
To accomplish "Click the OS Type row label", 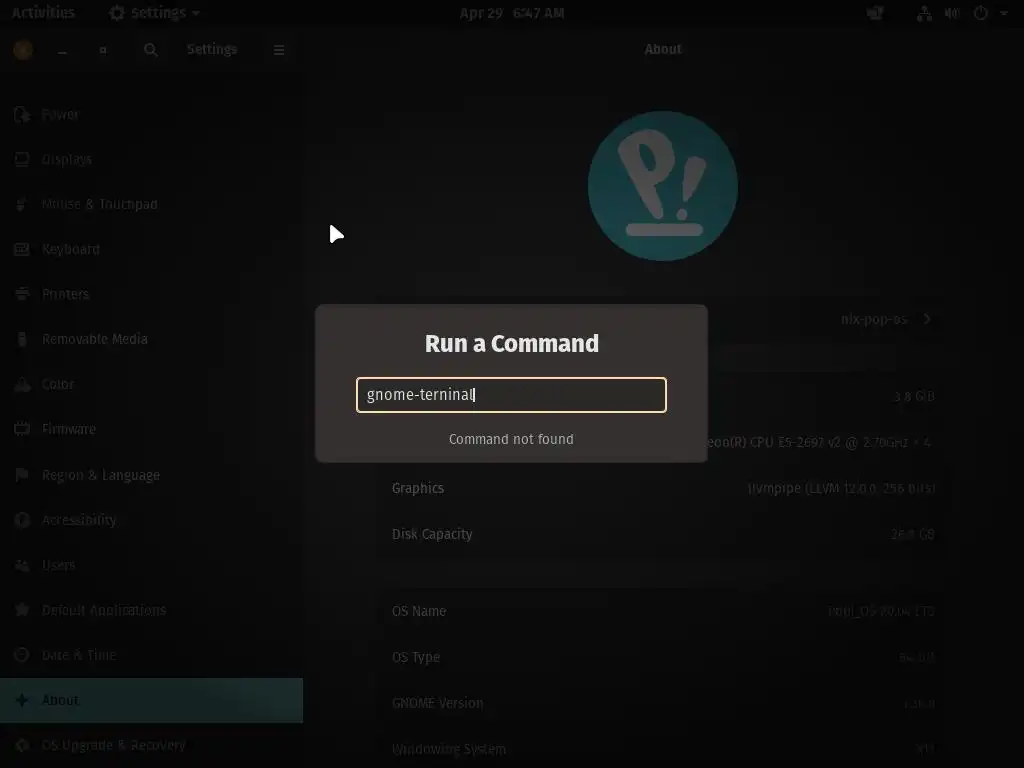I will tap(415, 657).
